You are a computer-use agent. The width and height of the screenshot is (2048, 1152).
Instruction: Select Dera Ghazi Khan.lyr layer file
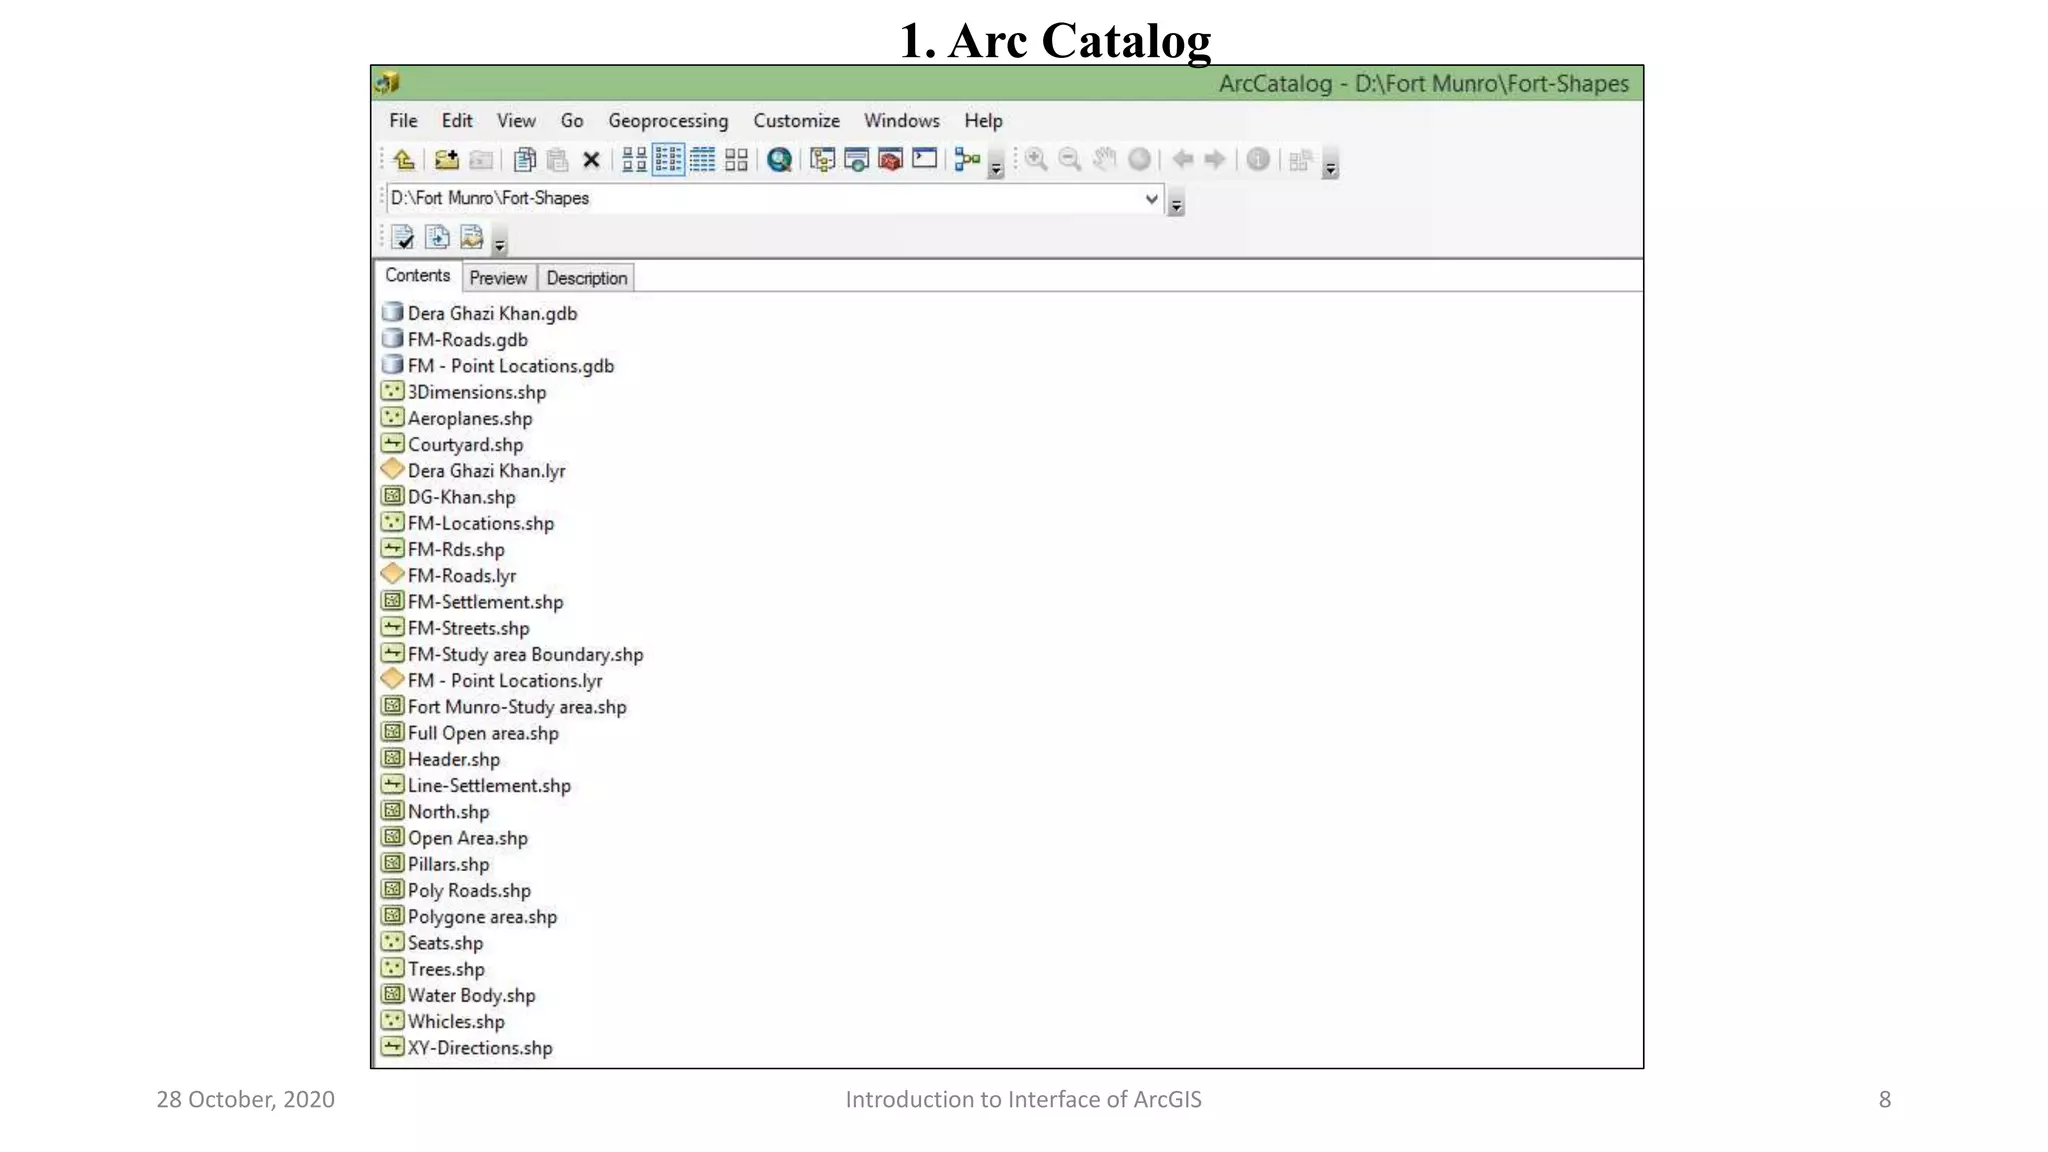(474, 470)
